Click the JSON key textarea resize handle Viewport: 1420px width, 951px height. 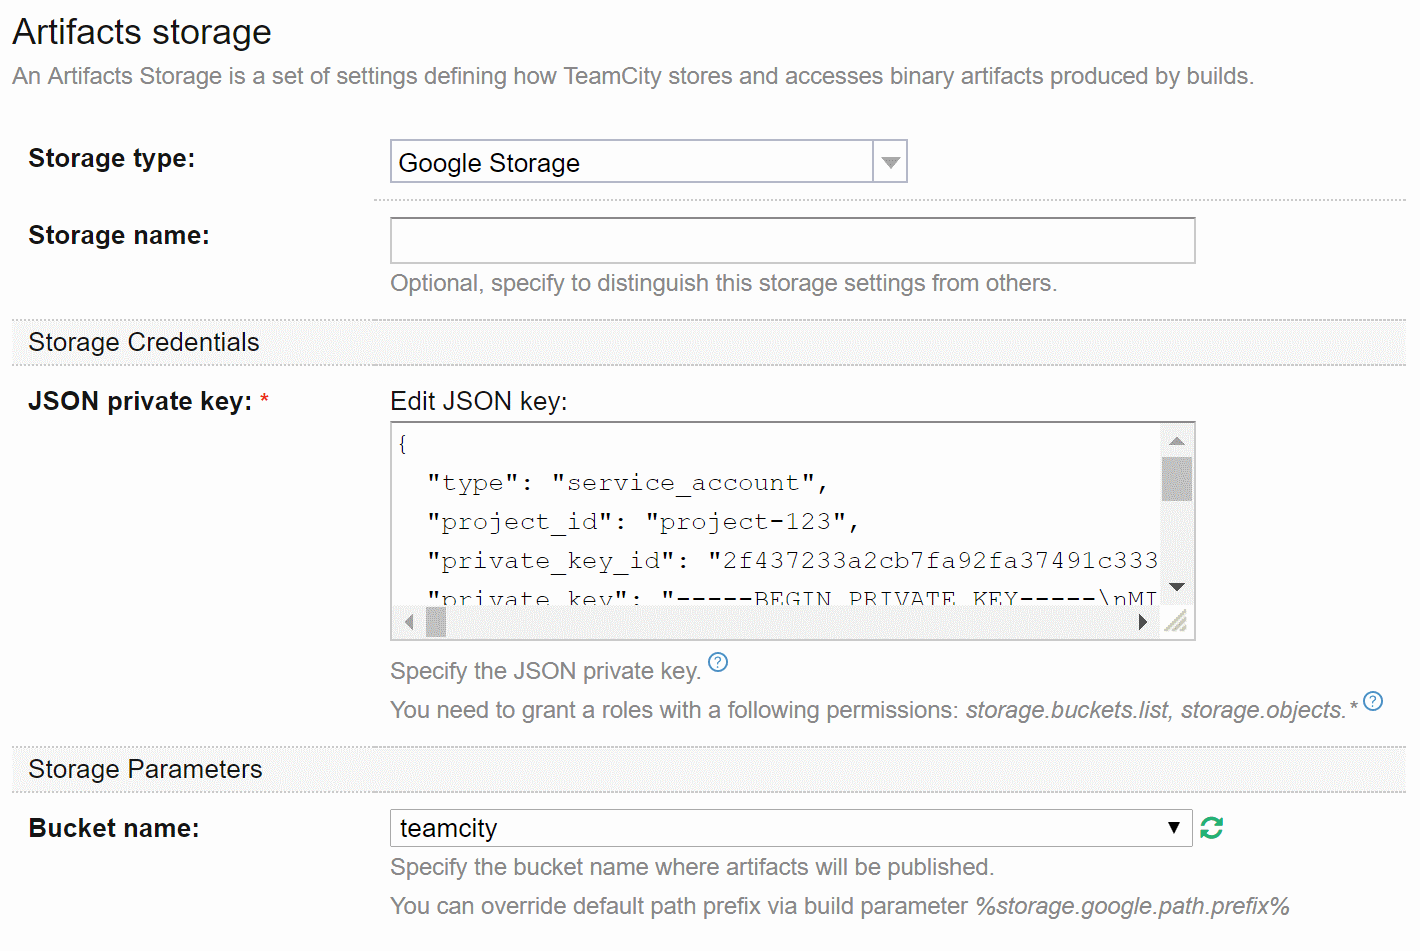pos(1176,622)
